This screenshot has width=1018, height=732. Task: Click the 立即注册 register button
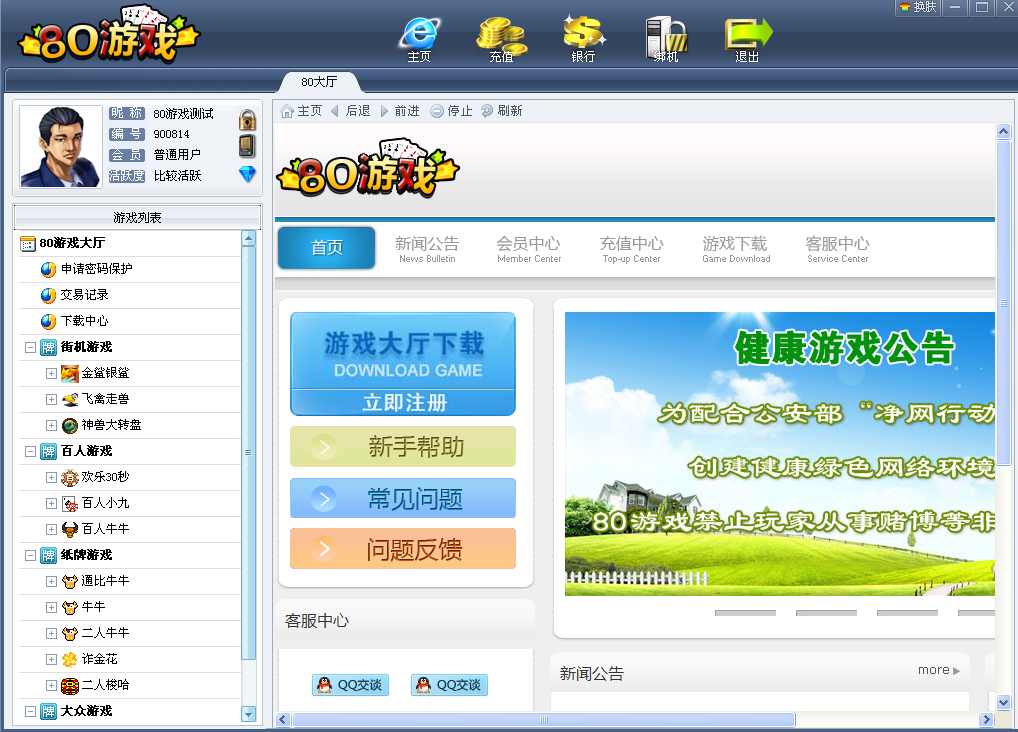(403, 403)
